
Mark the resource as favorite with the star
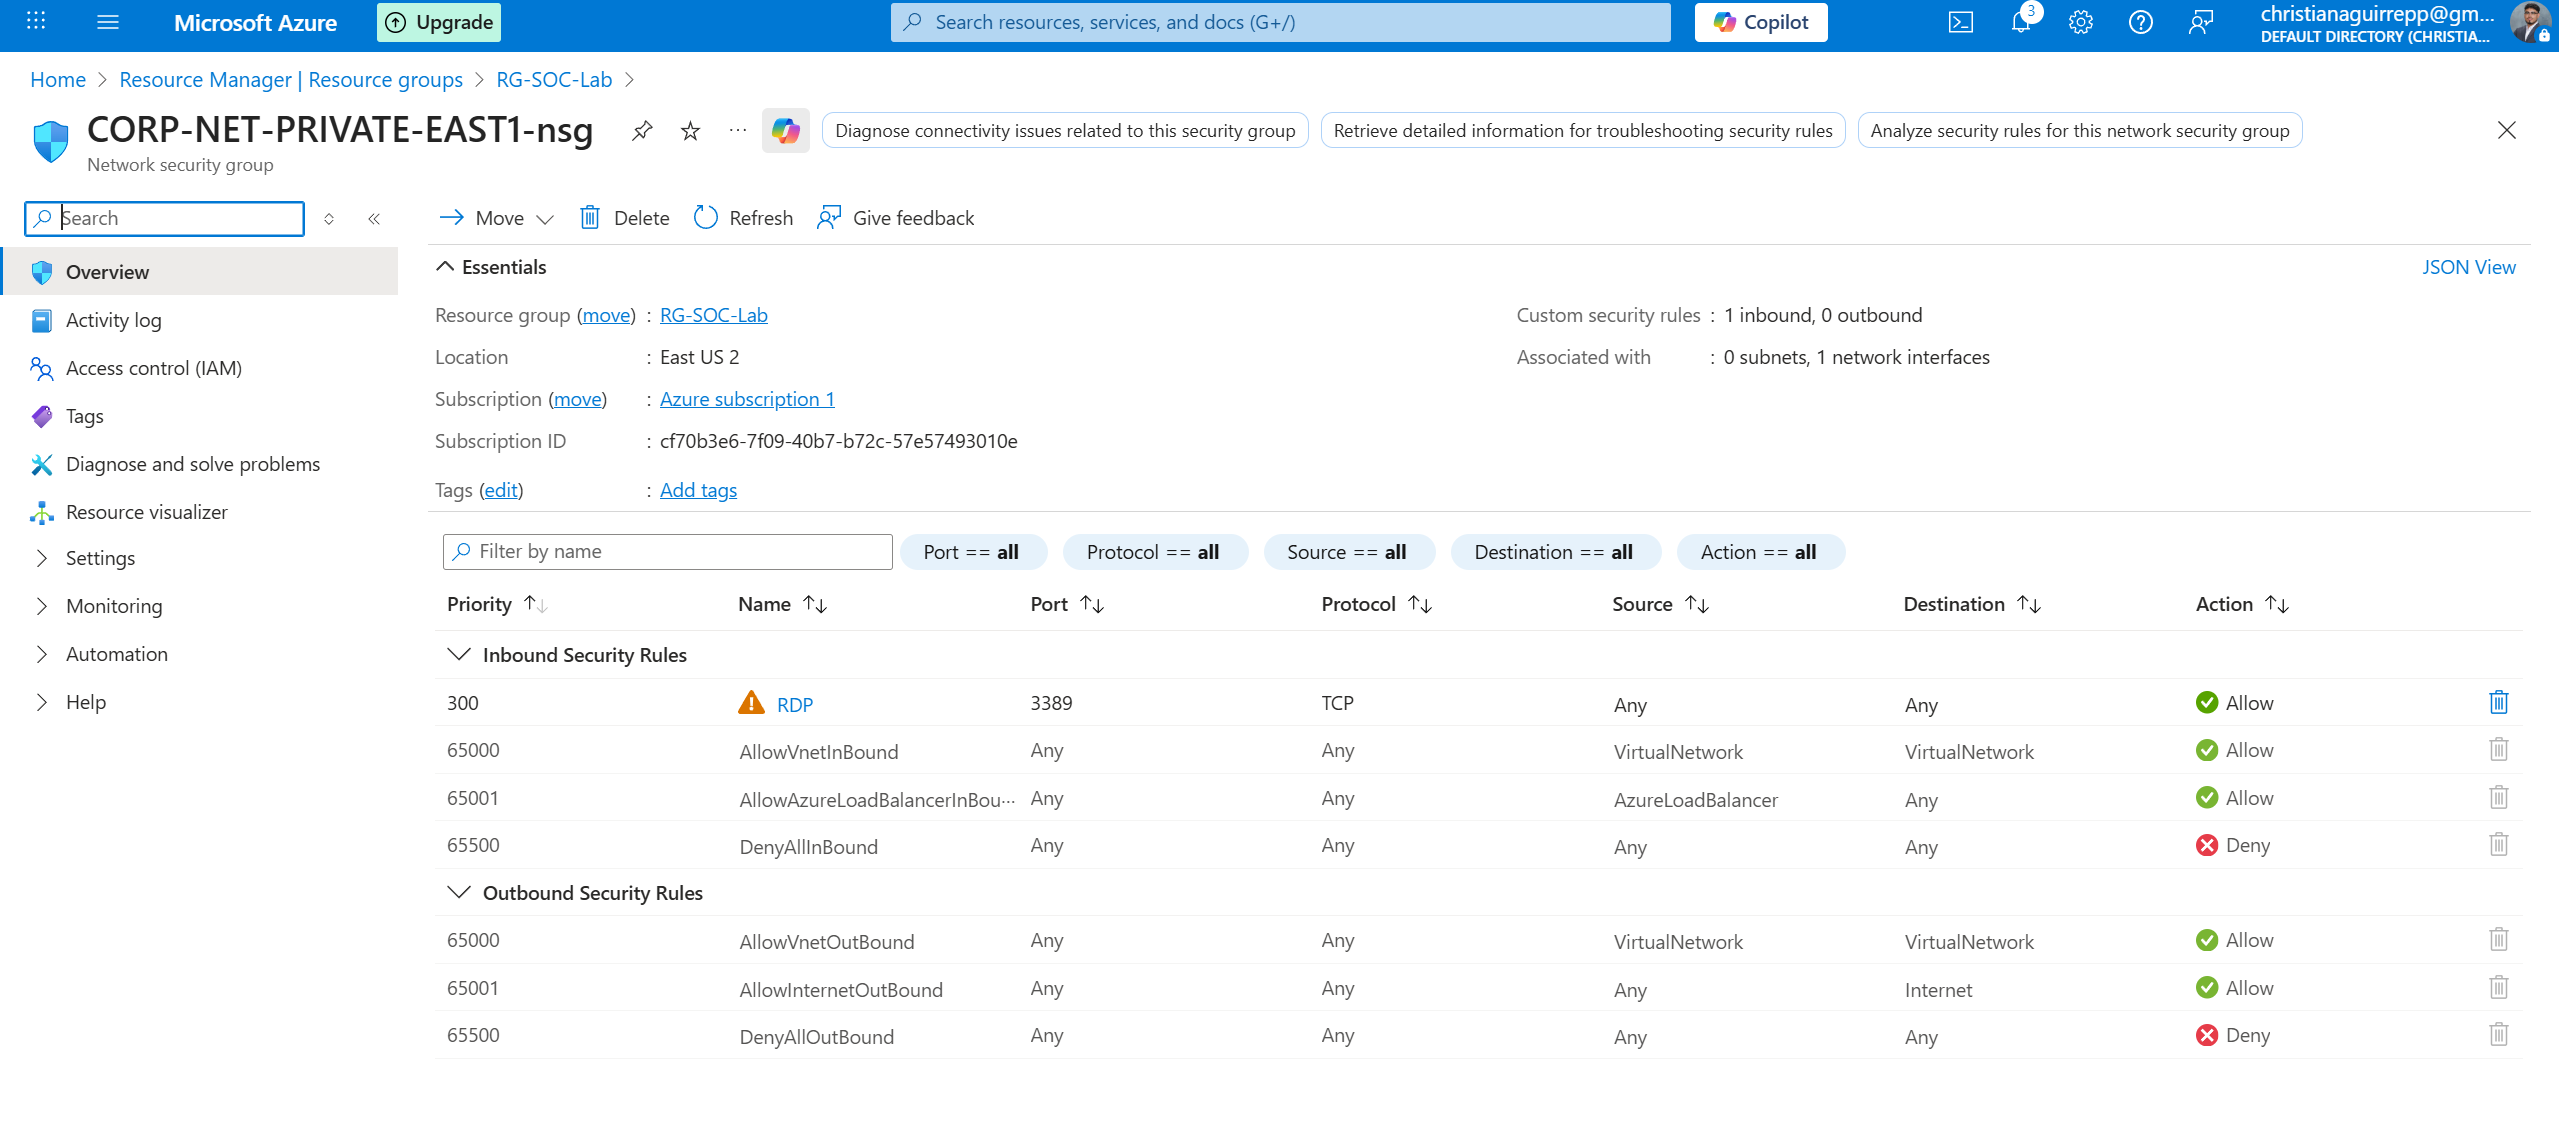[x=690, y=131]
